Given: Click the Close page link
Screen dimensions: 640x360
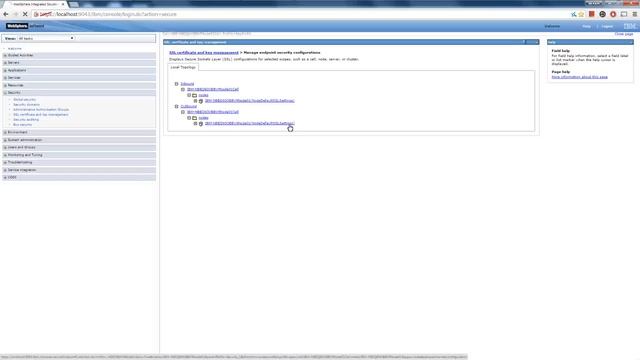Looking at the screenshot, I should click(x=624, y=34).
